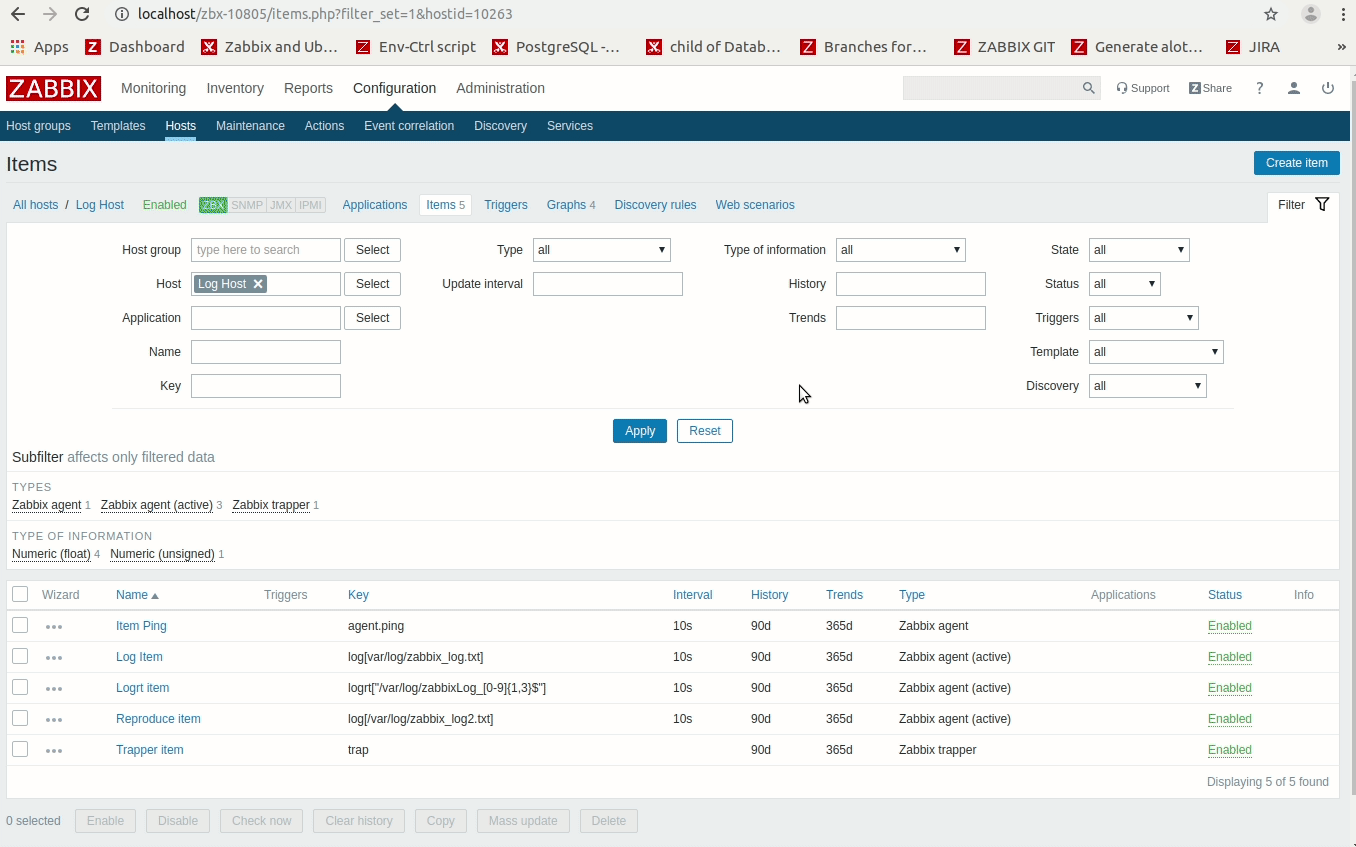Check the Logrt item row checkbox
The height and width of the screenshot is (847, 1356).
pyautogui.click(x=20, y=687)
